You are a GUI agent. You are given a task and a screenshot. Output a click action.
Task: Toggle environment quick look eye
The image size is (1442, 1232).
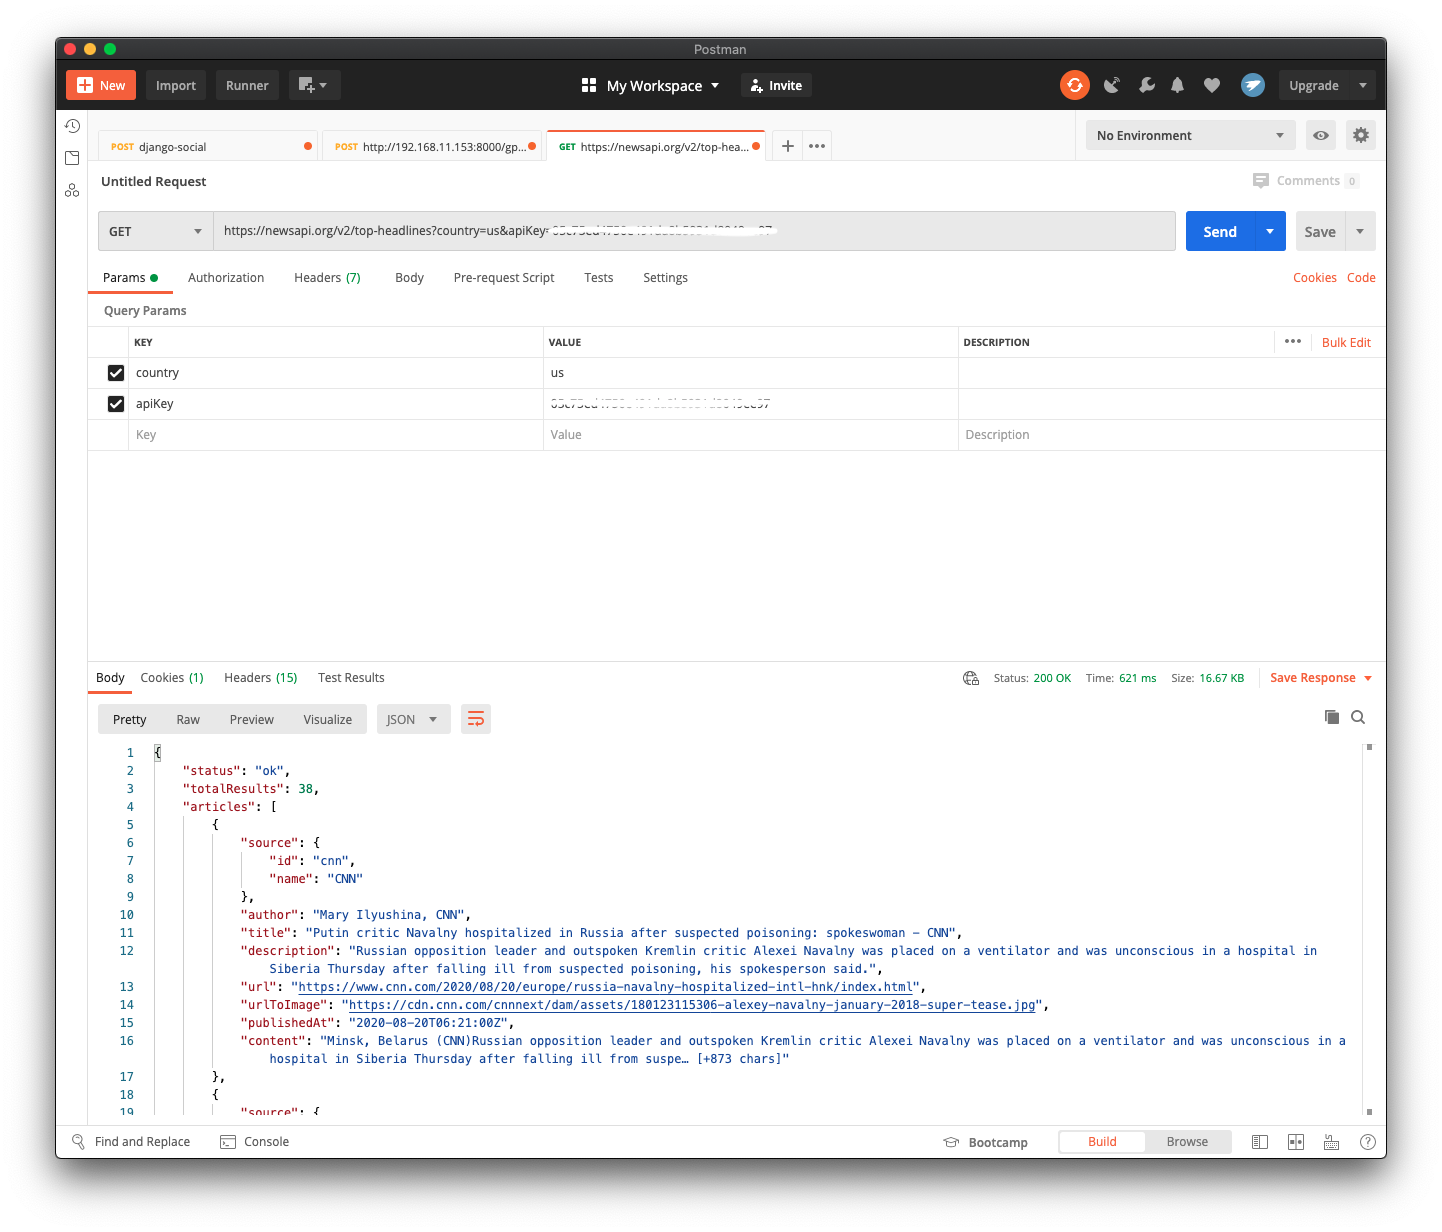pyautogui.click(x=1321, y=135)
